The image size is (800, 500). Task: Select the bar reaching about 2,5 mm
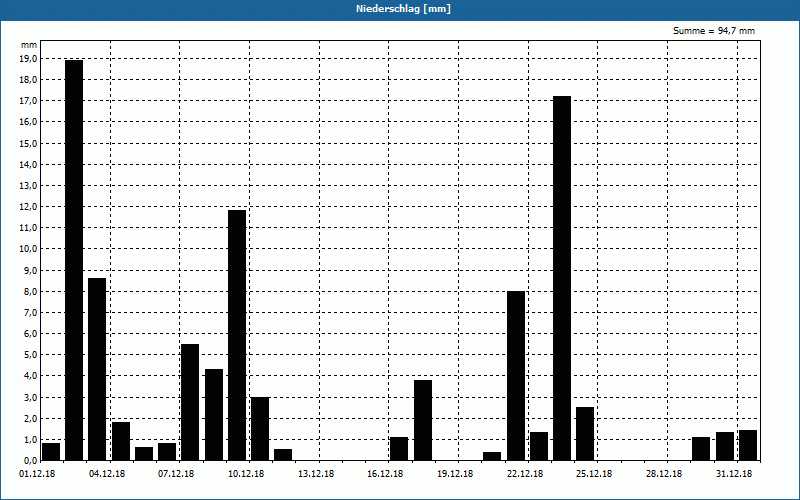coord(585,434)
